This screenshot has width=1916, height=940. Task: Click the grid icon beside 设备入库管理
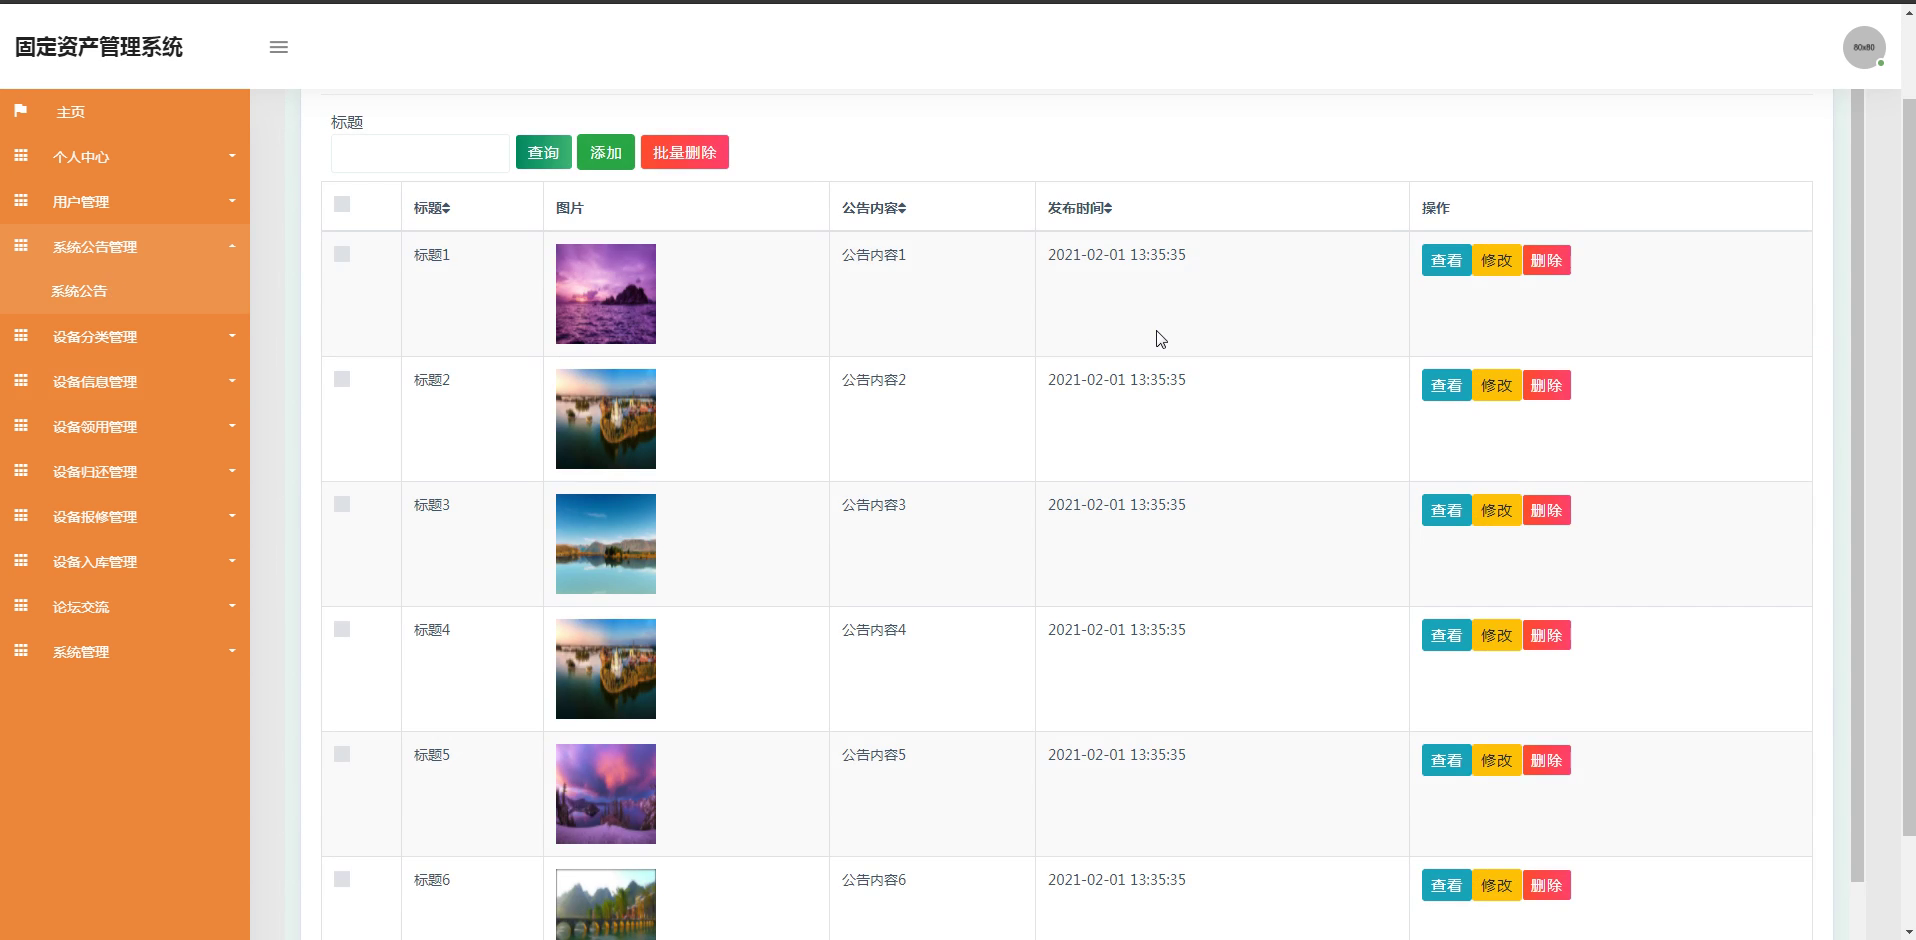tap(21, 561)
